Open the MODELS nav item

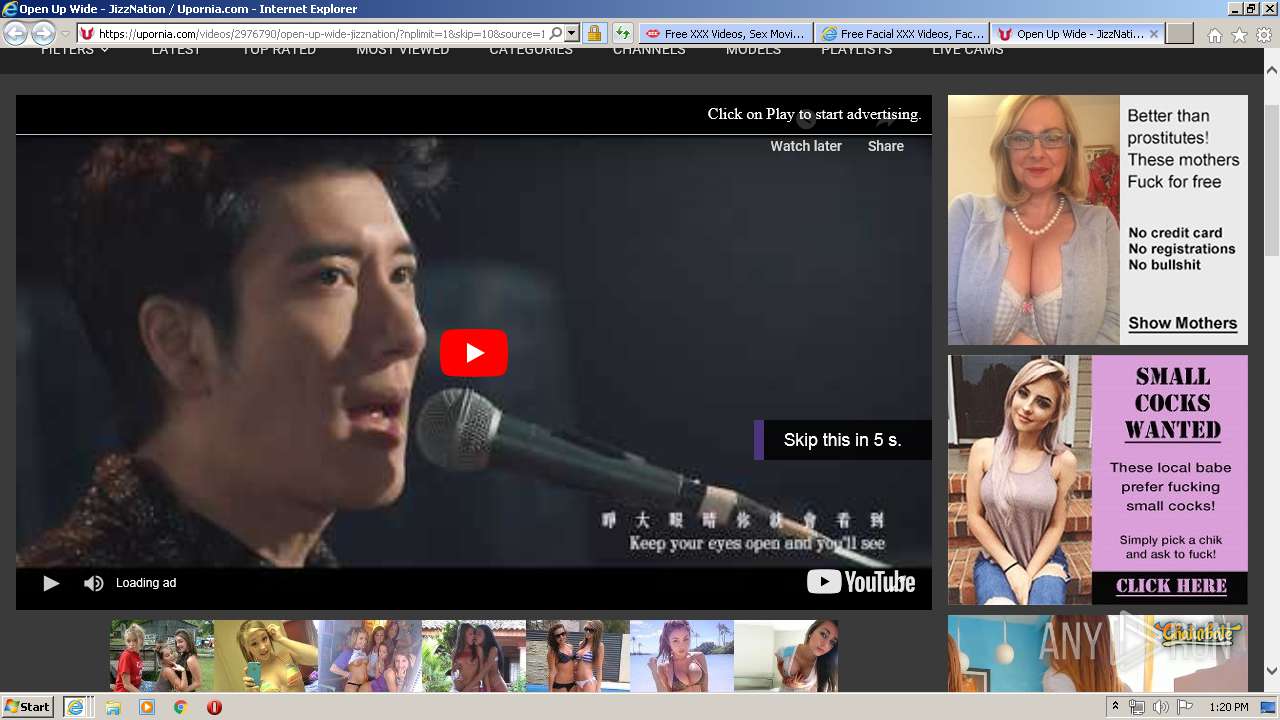(x=753, y=50)
